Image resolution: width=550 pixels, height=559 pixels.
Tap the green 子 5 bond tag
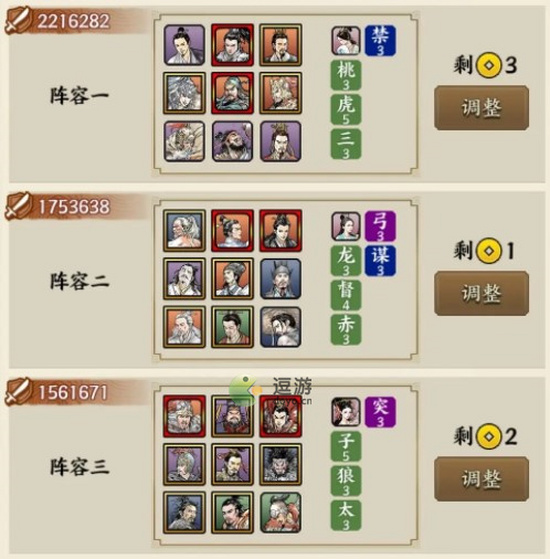click(x=346, y=446)
